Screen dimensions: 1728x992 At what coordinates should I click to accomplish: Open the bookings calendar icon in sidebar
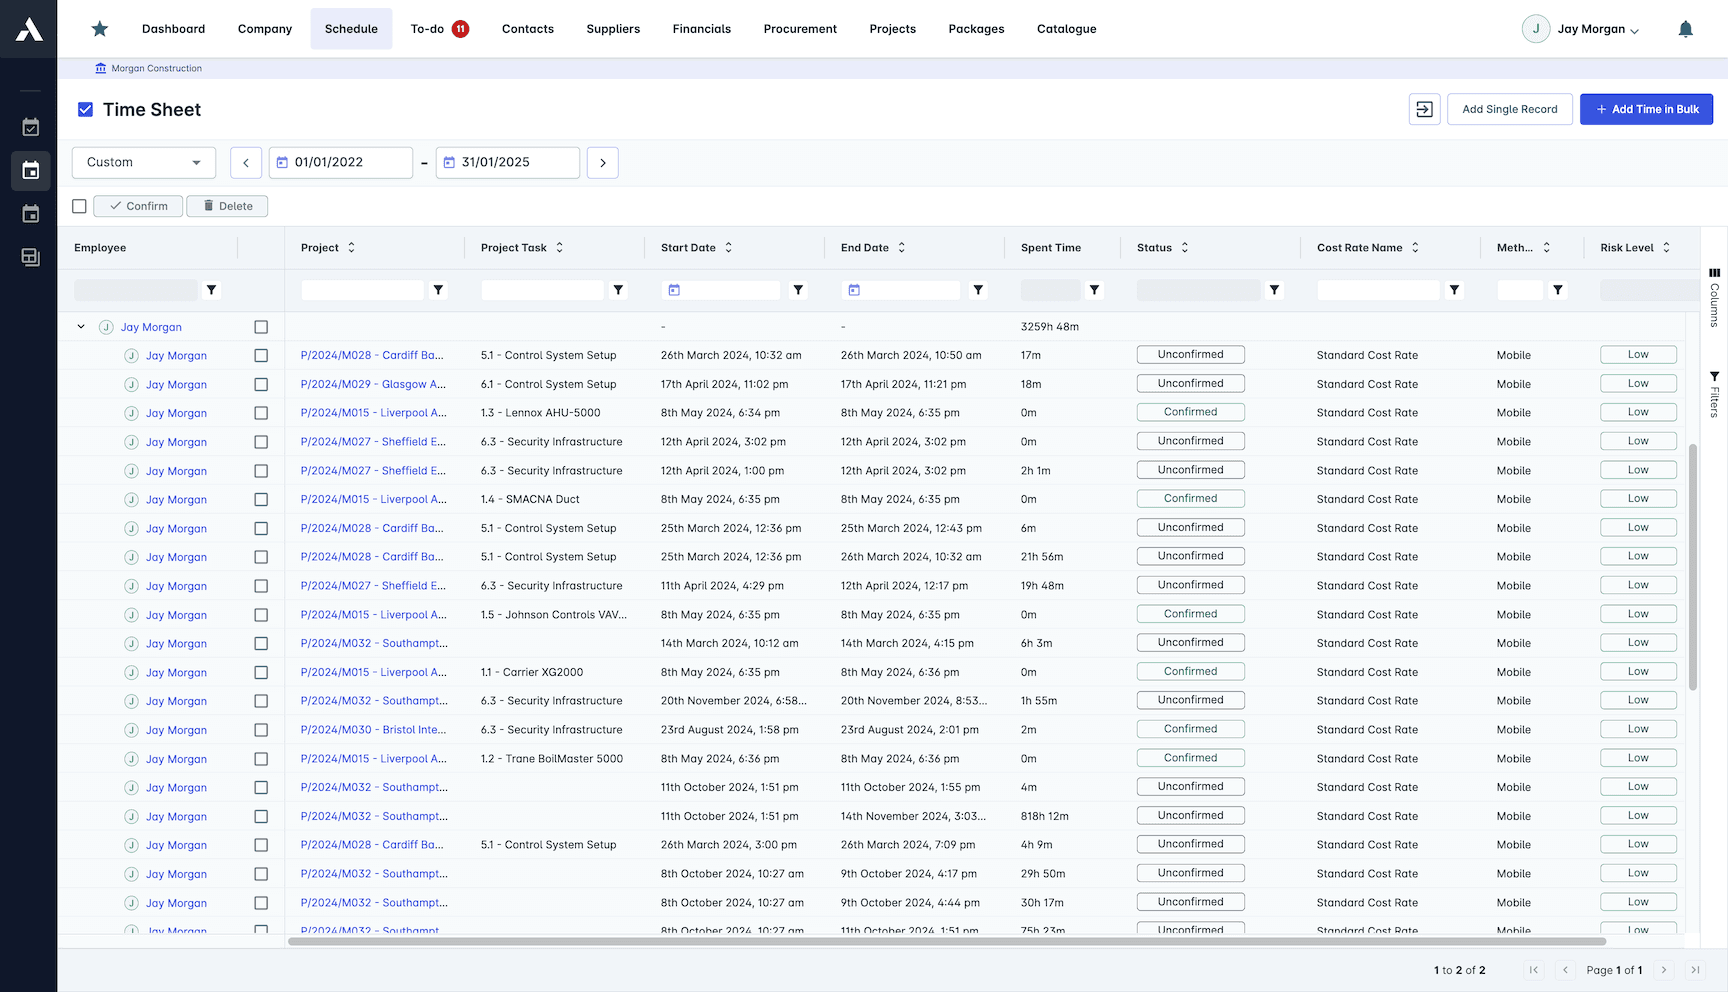click(x=30, y=213)
